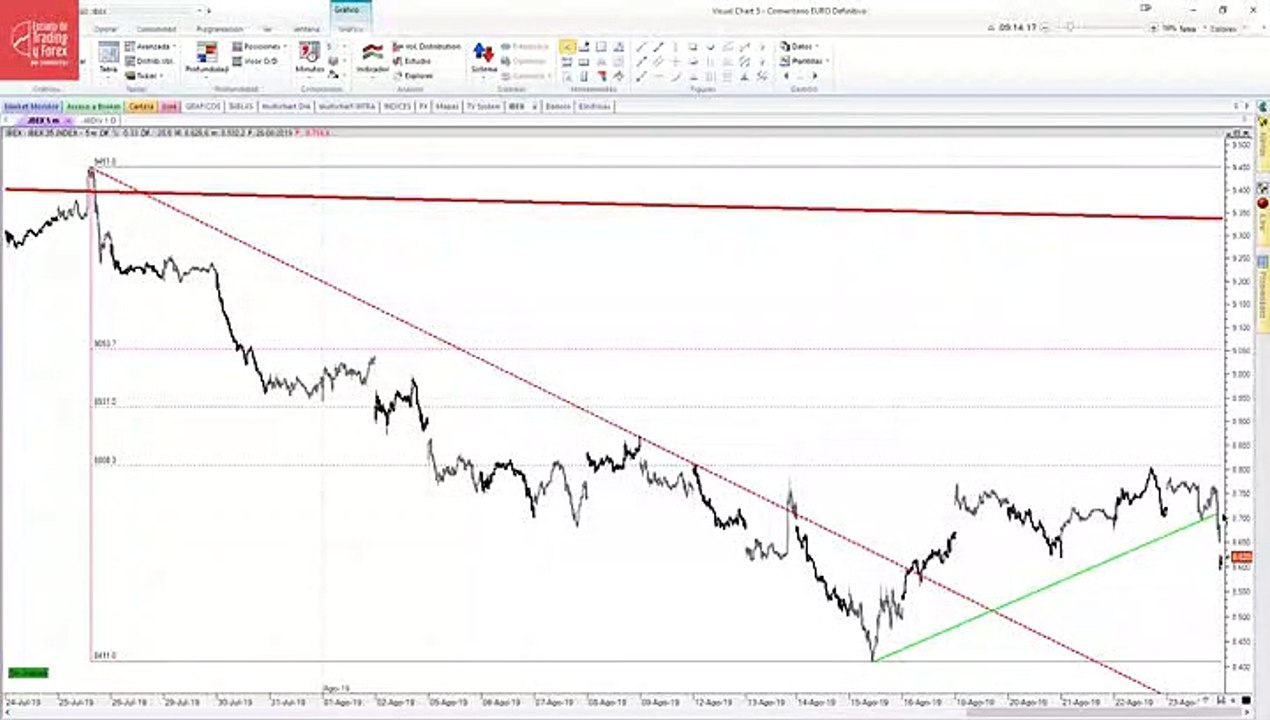The height and width of the screenshot is (720, 1270).
Task: Click the Explorer analysis option
Action: click(x=414, y=75)
